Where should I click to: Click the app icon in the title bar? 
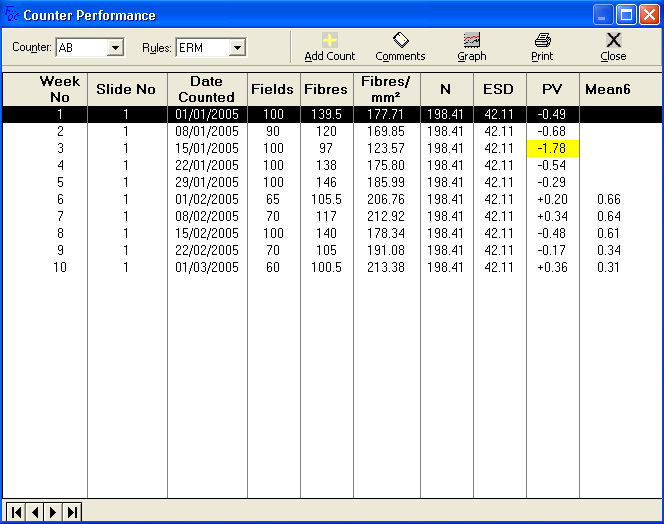(11, 14)
